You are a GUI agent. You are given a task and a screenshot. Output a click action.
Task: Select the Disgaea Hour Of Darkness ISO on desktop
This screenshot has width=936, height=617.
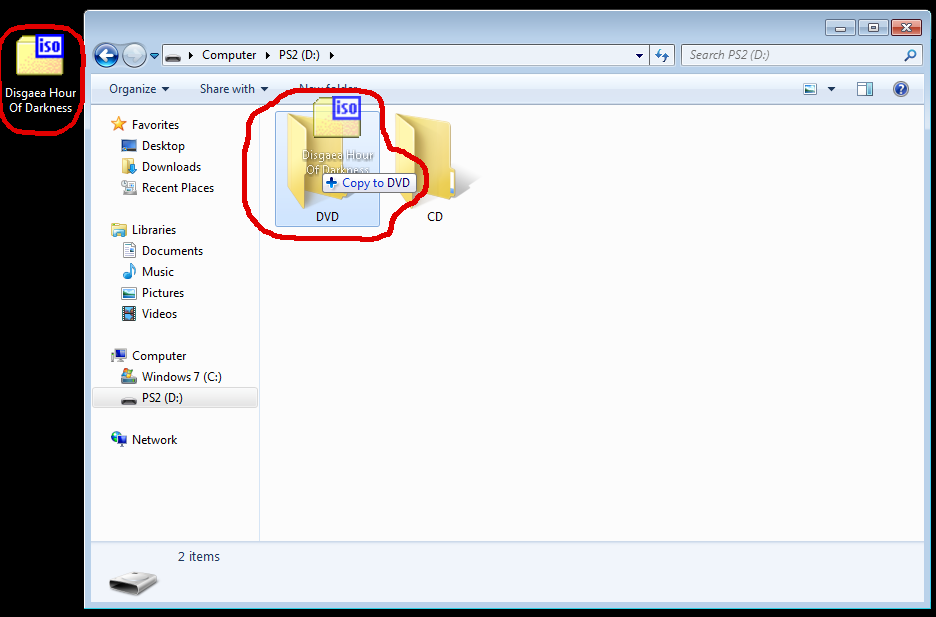click(x=41, y=70)
